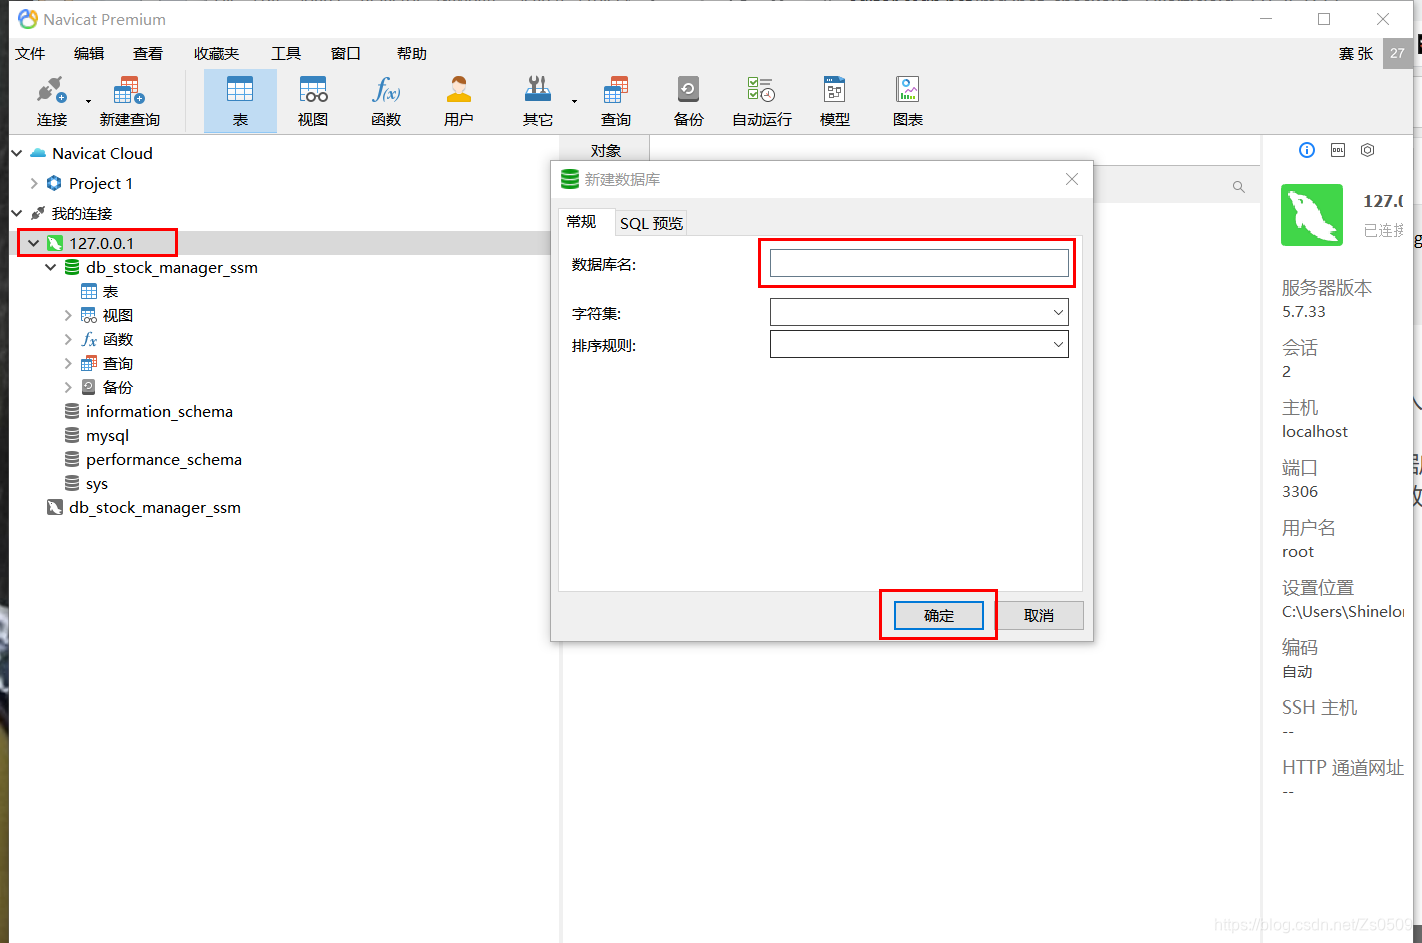Select the Objects (对象) tab
This screenshot has height=943, width=1422.
[x=606, y=150]
